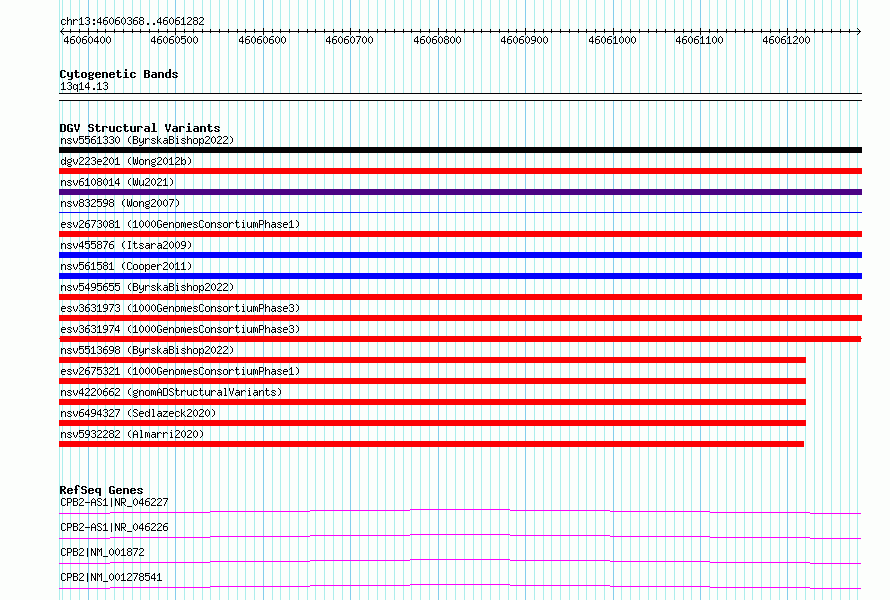Select variant label nsv6494327 (Sedlazeck2020)
The image size is (890, 600).
(x=138, y=413)
